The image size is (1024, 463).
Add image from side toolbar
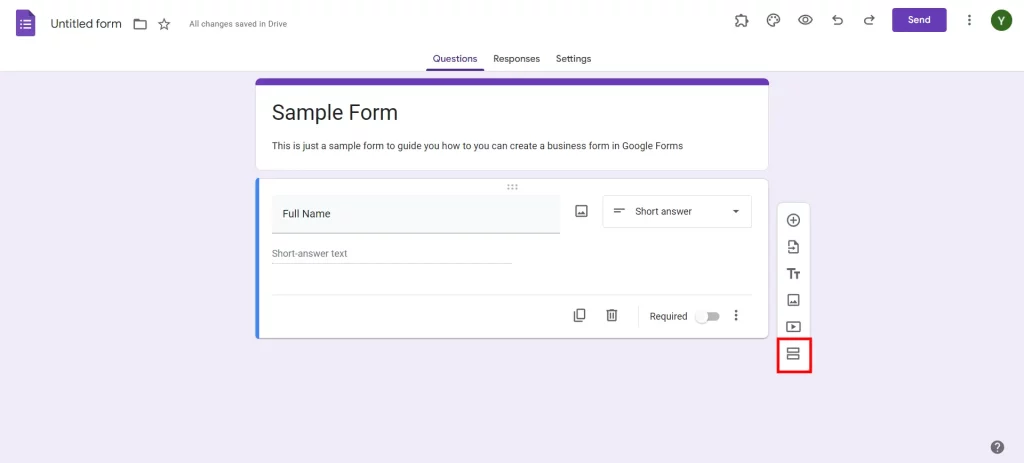point(793,300)
